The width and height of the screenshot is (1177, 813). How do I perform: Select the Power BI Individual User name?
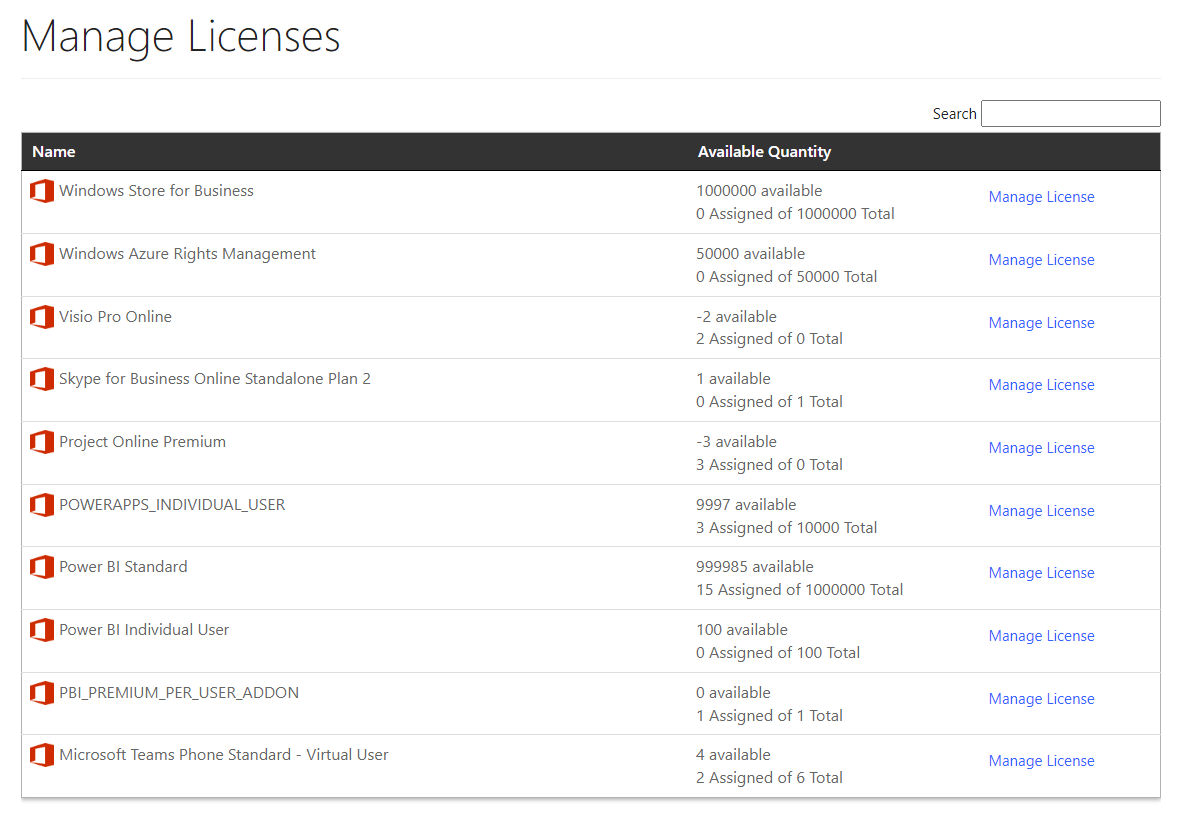pos(144,630)
